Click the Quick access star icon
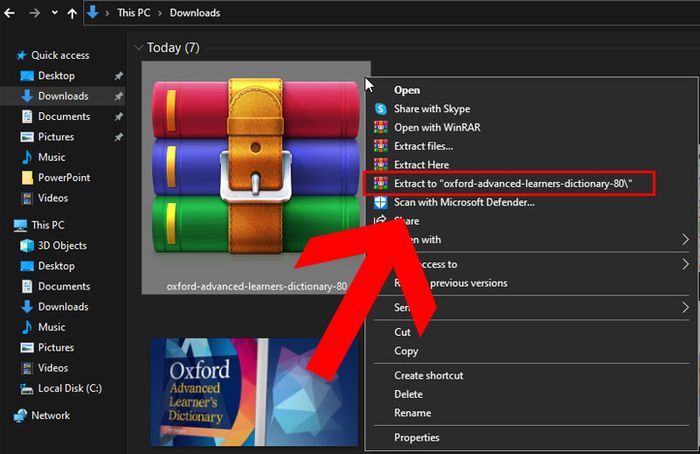 pos(20,56)
